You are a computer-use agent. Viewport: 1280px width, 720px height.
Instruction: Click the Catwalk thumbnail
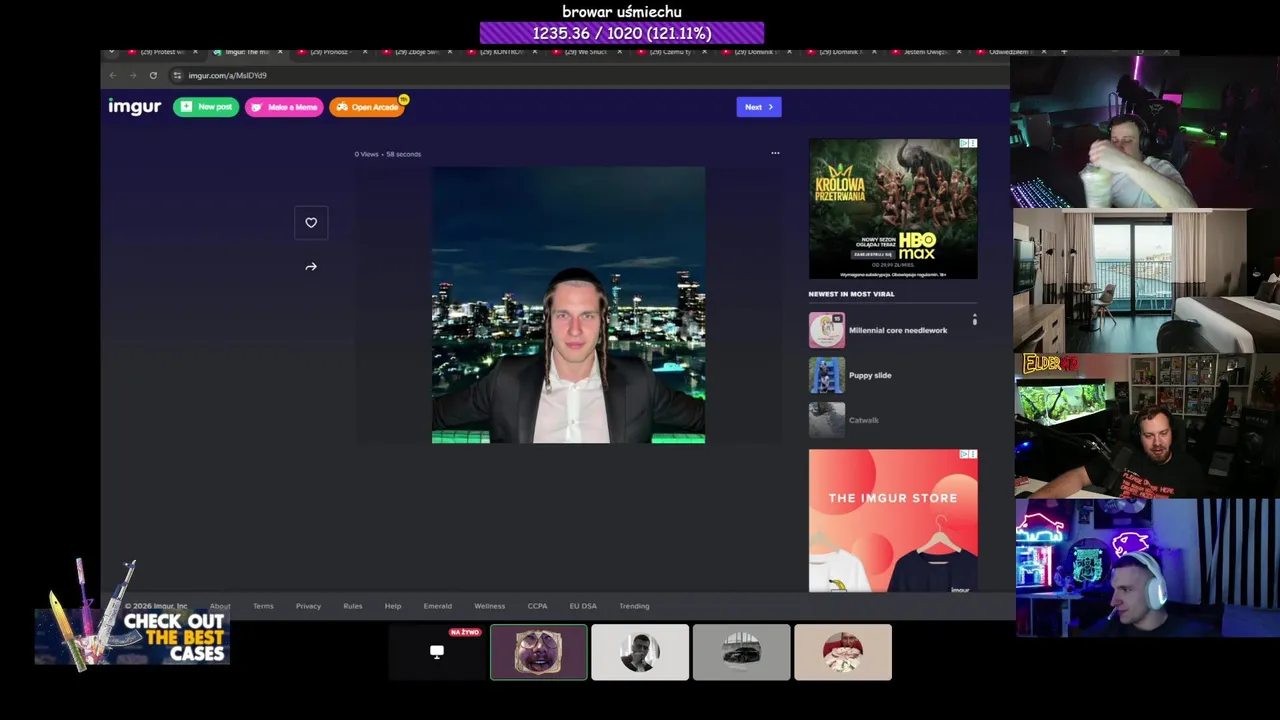(x=827, y=420)
